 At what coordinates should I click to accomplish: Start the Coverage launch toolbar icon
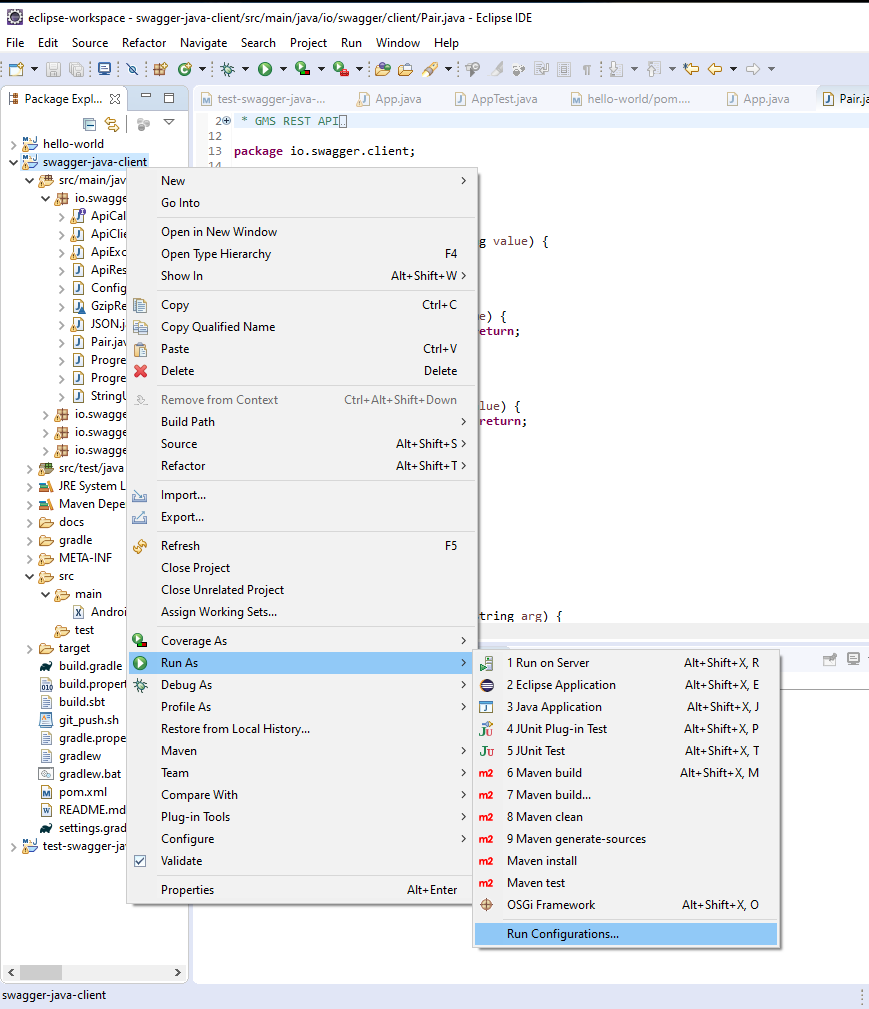[x=300, y=70]
